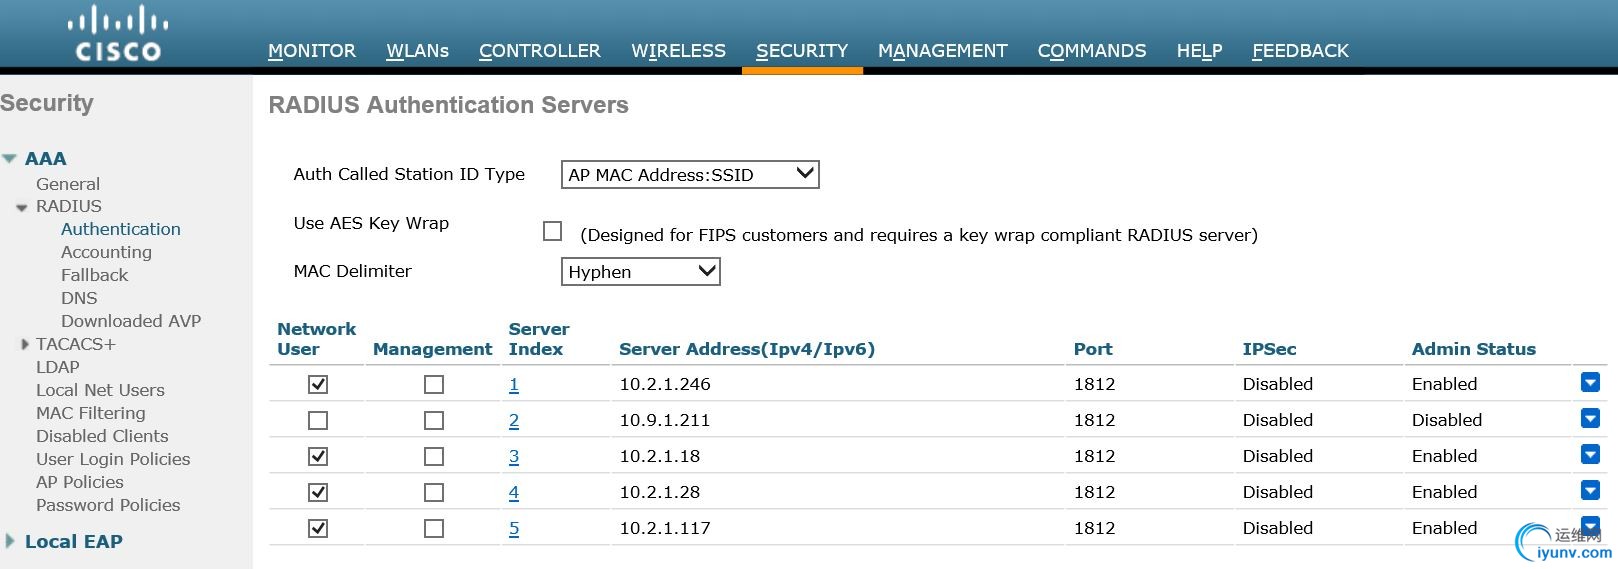This screenshot has width=1618, height=569.
Task: Open server index 3 link
Action: click(514, 456)
